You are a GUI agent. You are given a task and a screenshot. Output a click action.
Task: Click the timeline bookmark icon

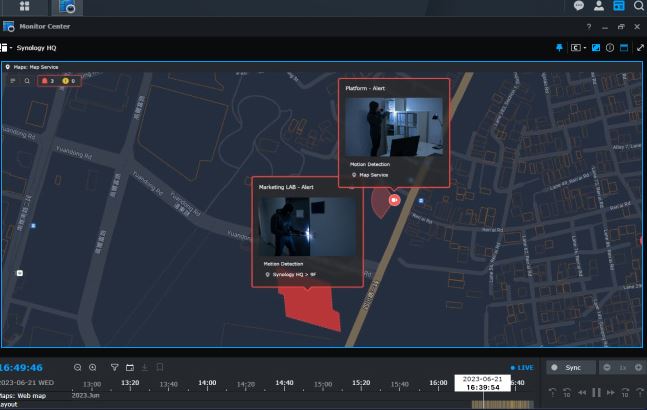coord(160,367)
